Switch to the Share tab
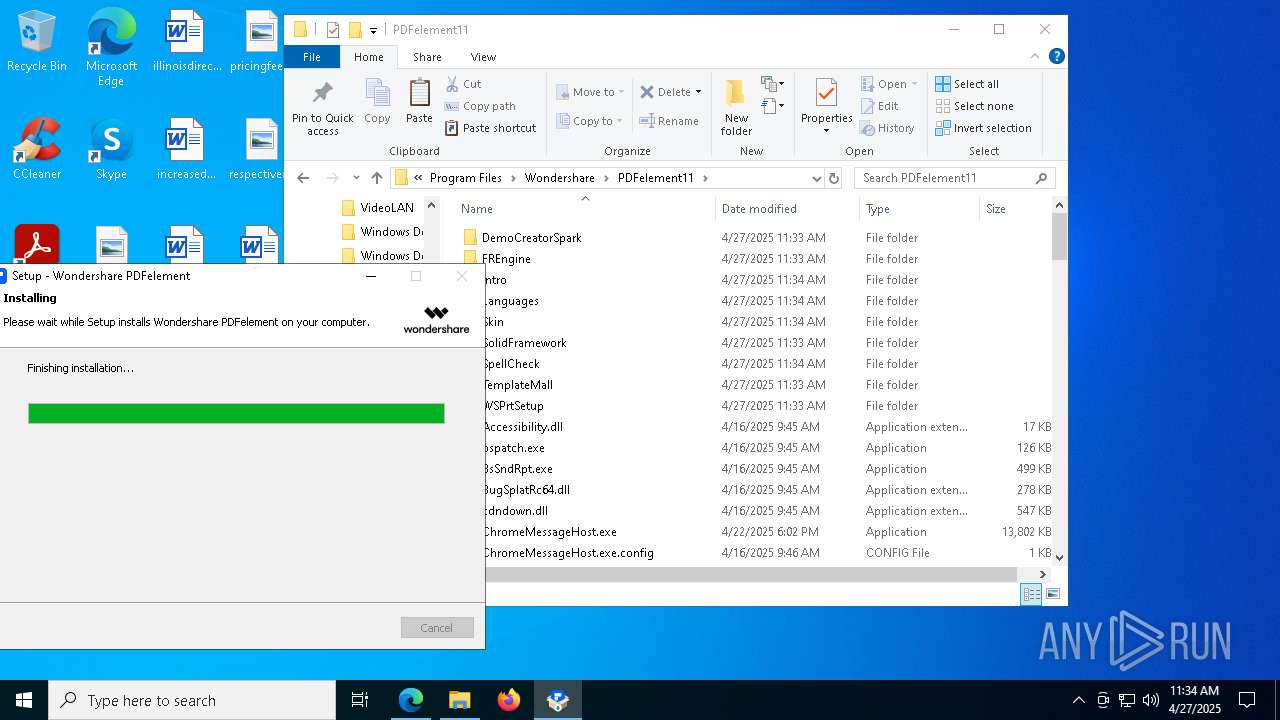 pos(427,57)
